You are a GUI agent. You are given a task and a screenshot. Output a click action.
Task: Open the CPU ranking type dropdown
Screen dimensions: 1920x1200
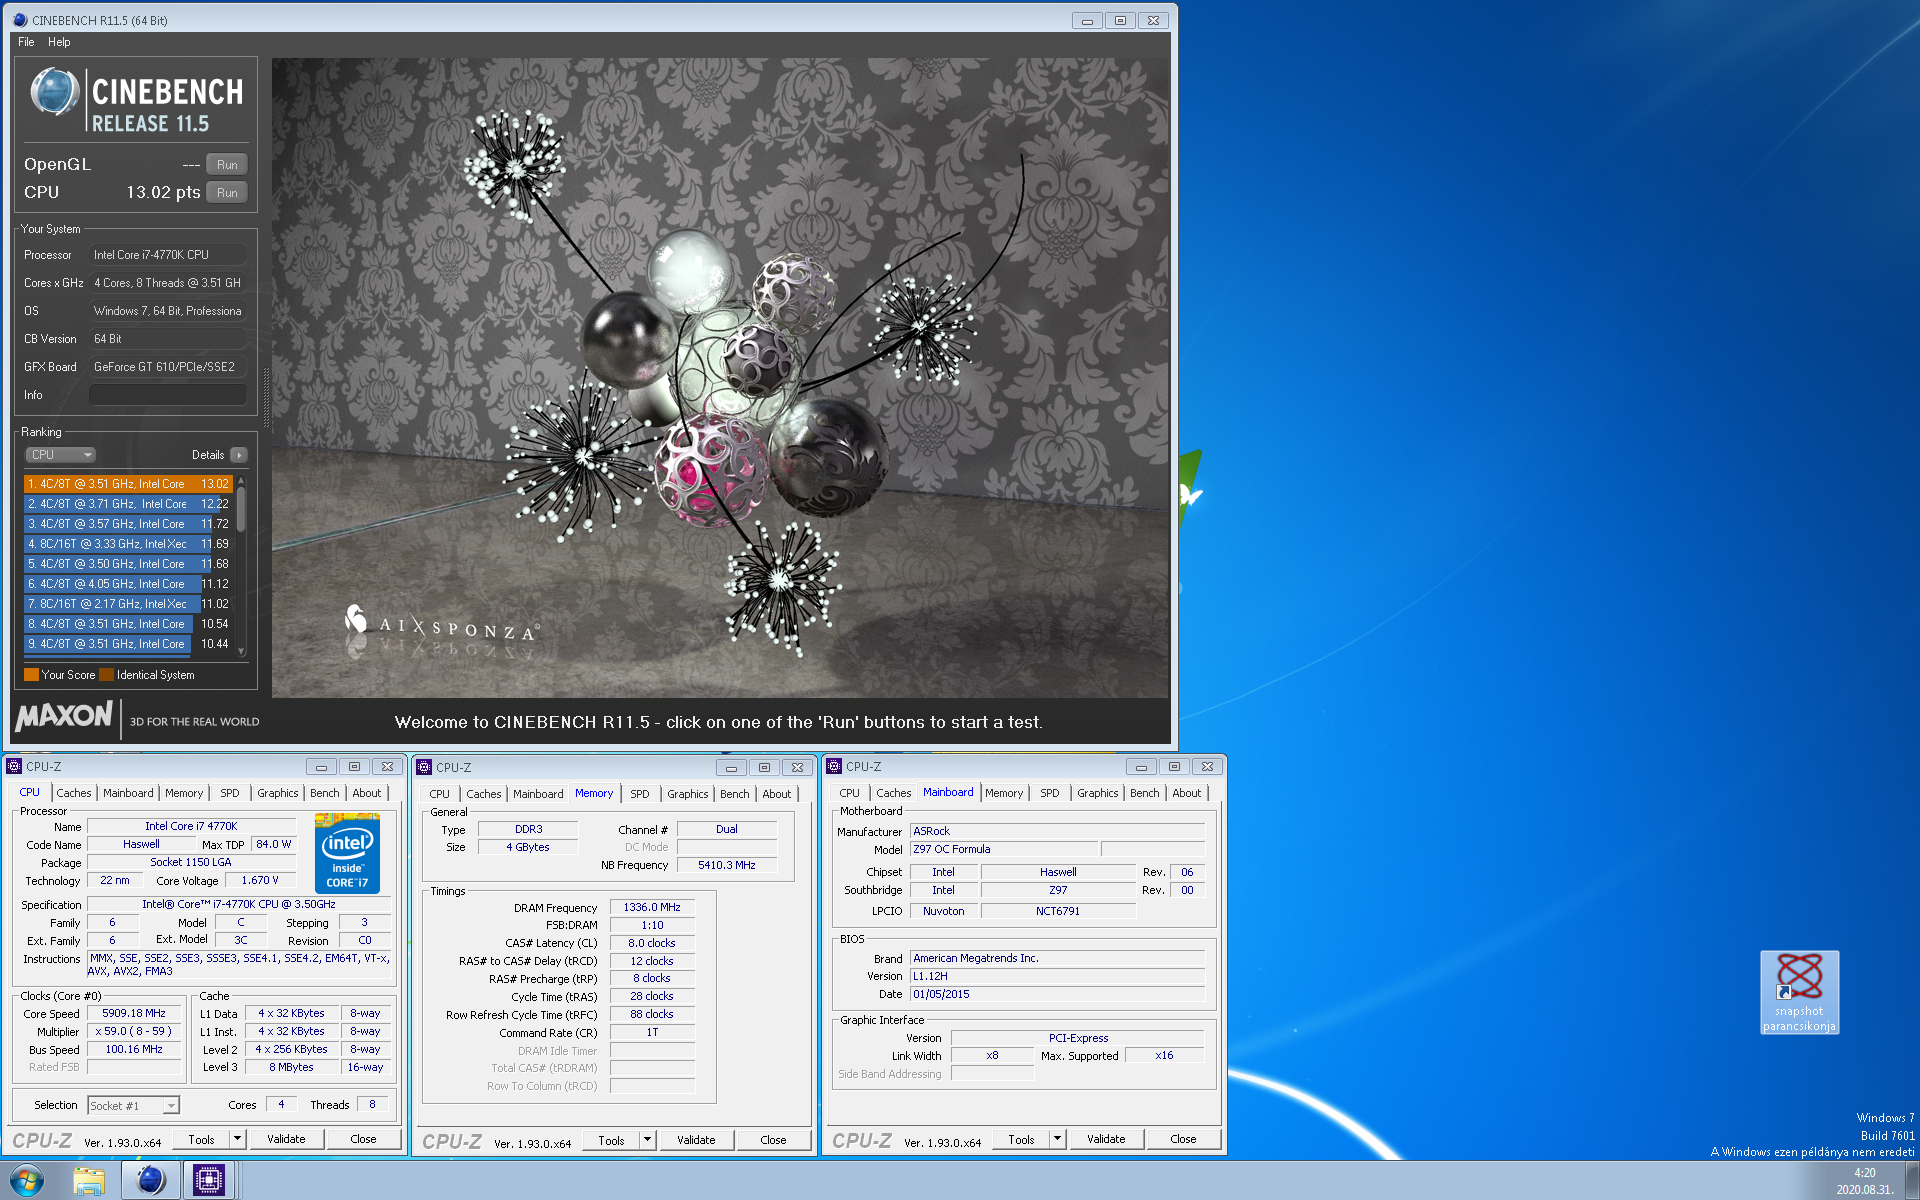click(x=60, y=455)
